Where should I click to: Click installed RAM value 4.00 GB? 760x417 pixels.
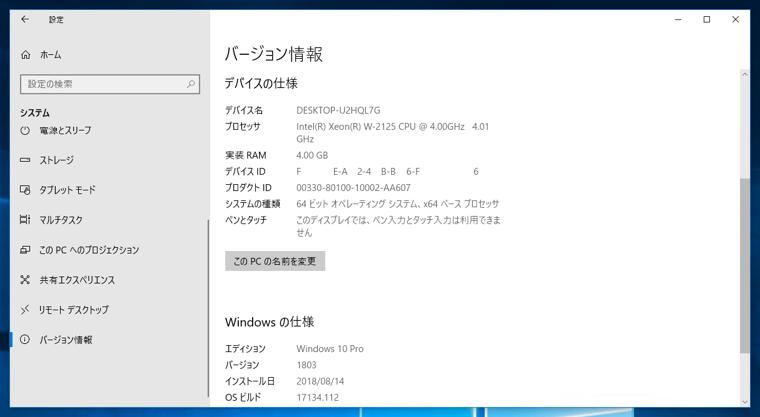click(312, 155)
